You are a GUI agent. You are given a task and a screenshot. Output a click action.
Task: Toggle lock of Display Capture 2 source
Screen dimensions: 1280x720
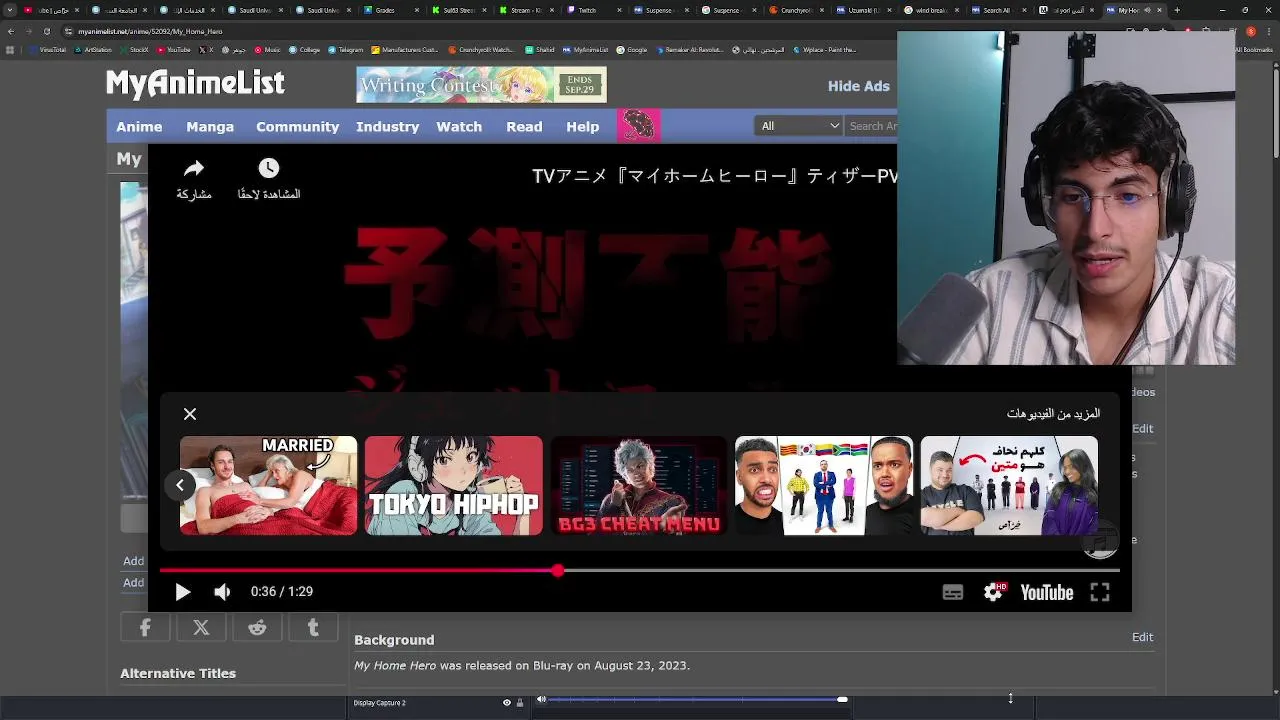pos(520,702)
